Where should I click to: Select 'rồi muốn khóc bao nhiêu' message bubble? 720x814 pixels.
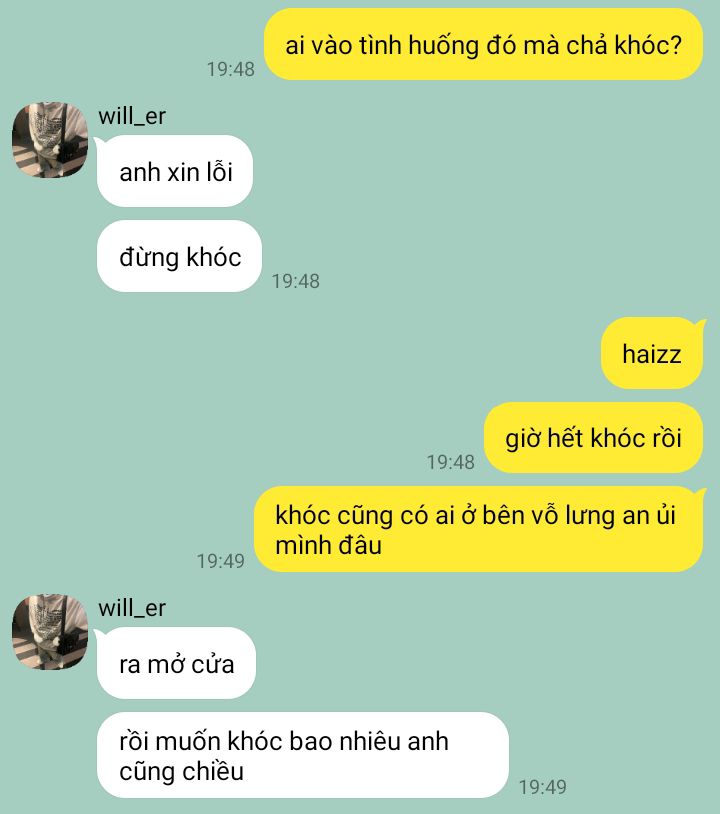click(x=303, y=755)
